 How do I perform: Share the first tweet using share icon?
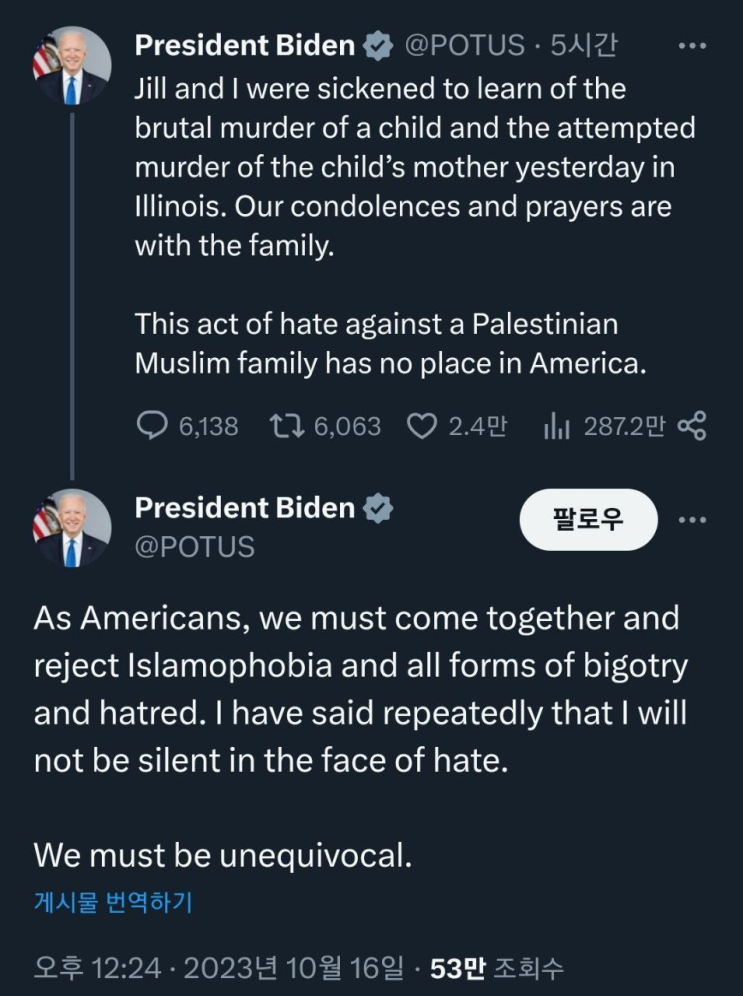pos(692,426)
